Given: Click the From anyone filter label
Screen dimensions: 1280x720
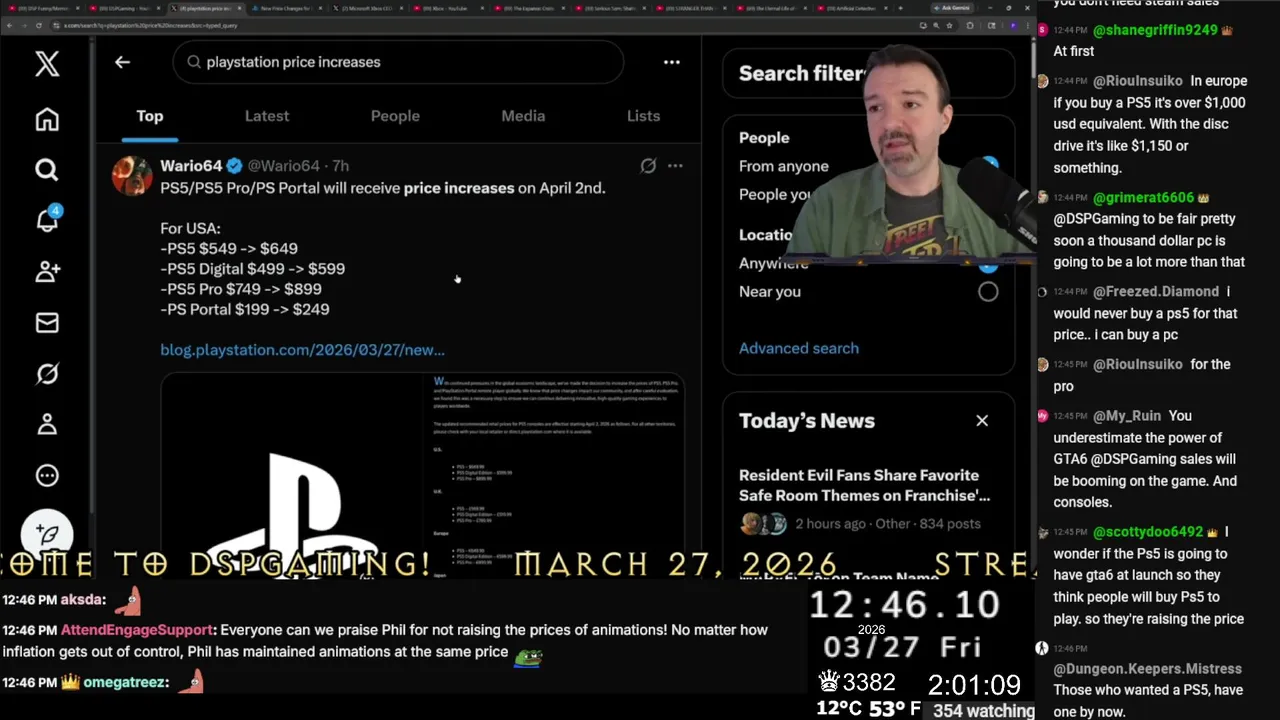Looking at the screenshot, I should (784, 166).
